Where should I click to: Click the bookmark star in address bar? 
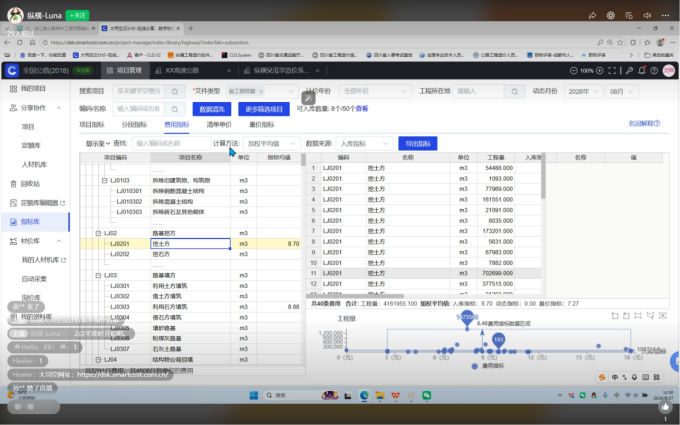coord(621,42)
